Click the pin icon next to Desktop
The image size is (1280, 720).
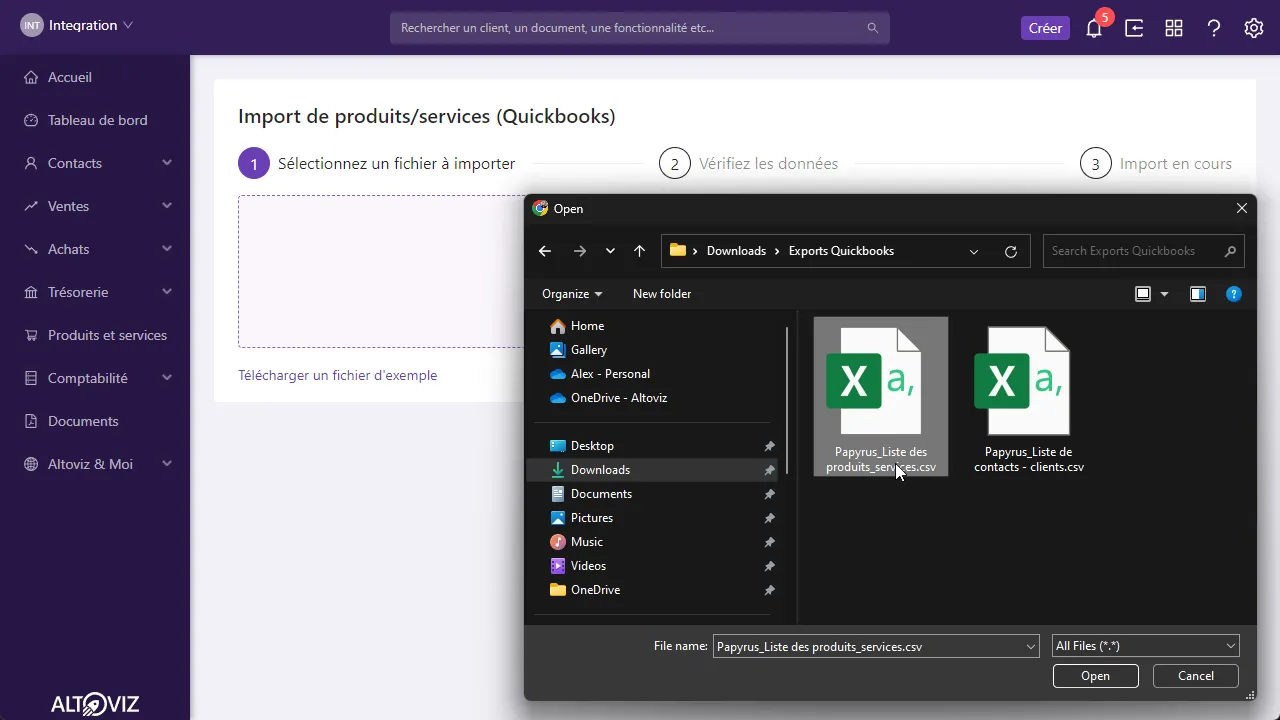point(769,446)
